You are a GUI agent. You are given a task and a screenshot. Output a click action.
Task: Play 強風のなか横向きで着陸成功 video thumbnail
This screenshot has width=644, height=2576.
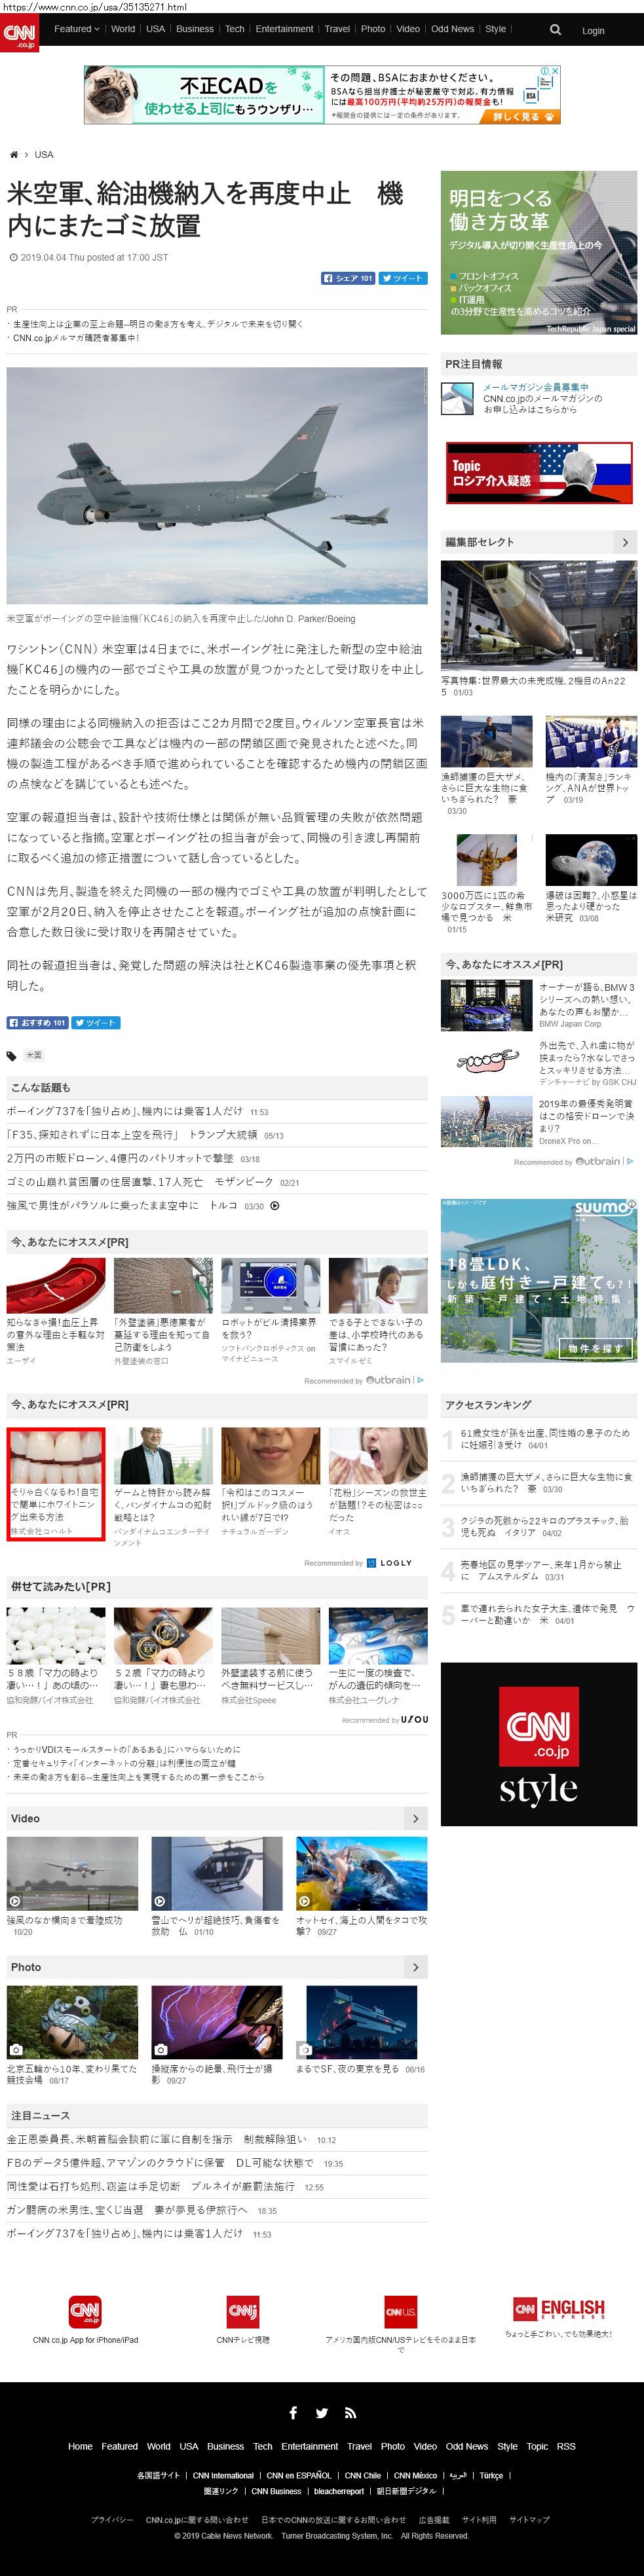click(x=72, y=1874)
